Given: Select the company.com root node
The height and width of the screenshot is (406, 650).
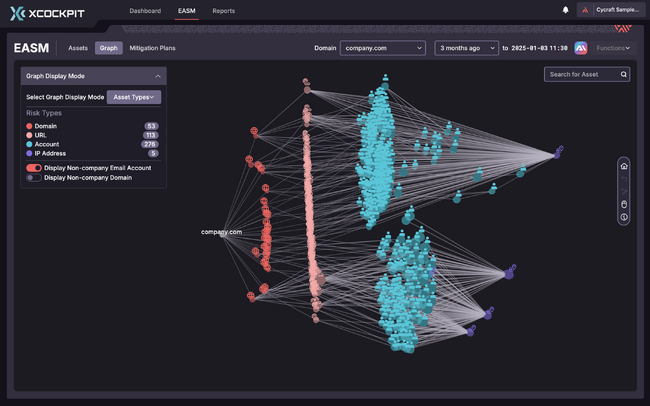Looking at the screenshot, I should [222, 233].
